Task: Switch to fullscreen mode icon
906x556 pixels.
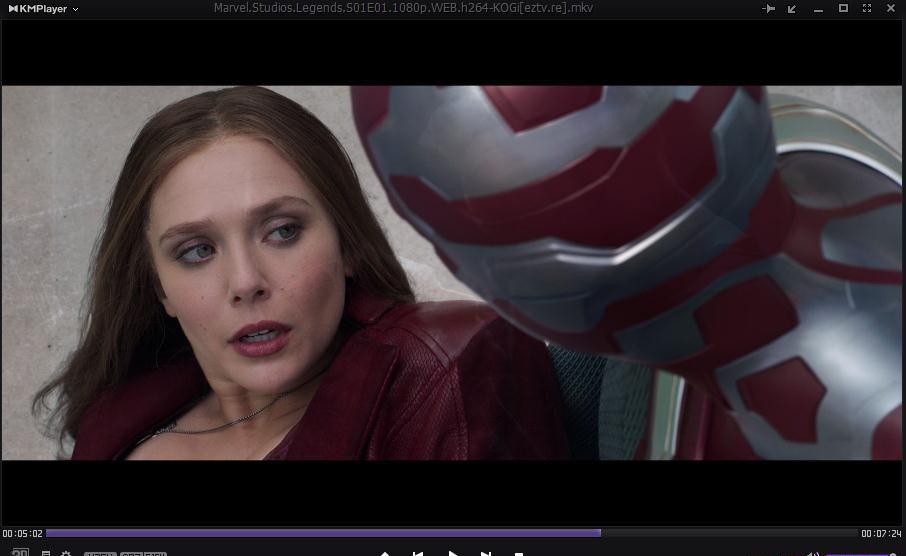Action: 867,8
